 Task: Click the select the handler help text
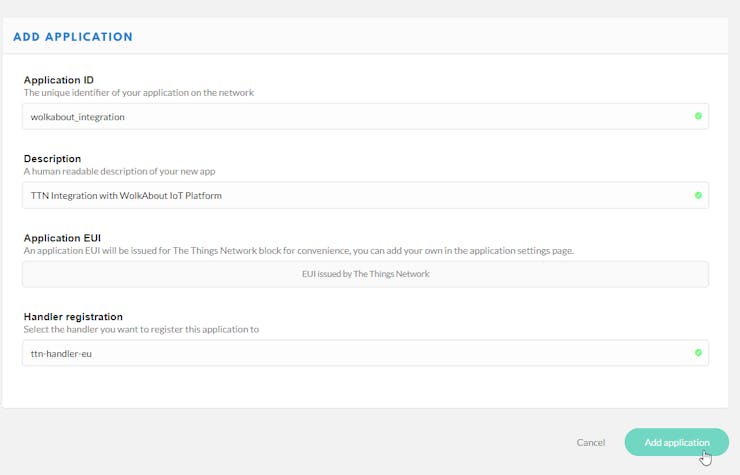point(141,329)
